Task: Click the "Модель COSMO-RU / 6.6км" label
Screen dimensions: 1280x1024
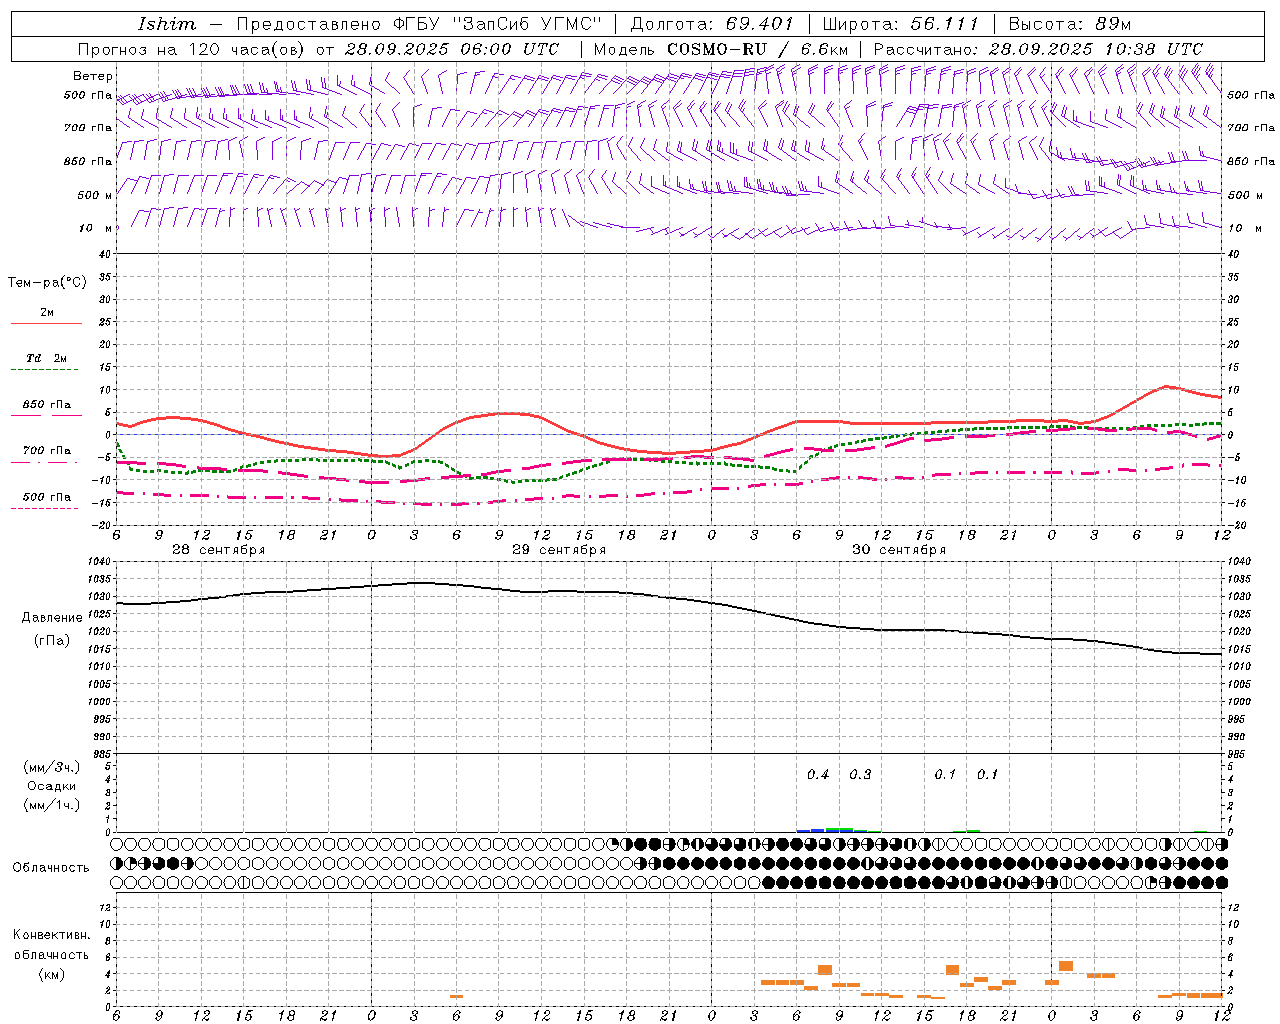Action: 720,49
